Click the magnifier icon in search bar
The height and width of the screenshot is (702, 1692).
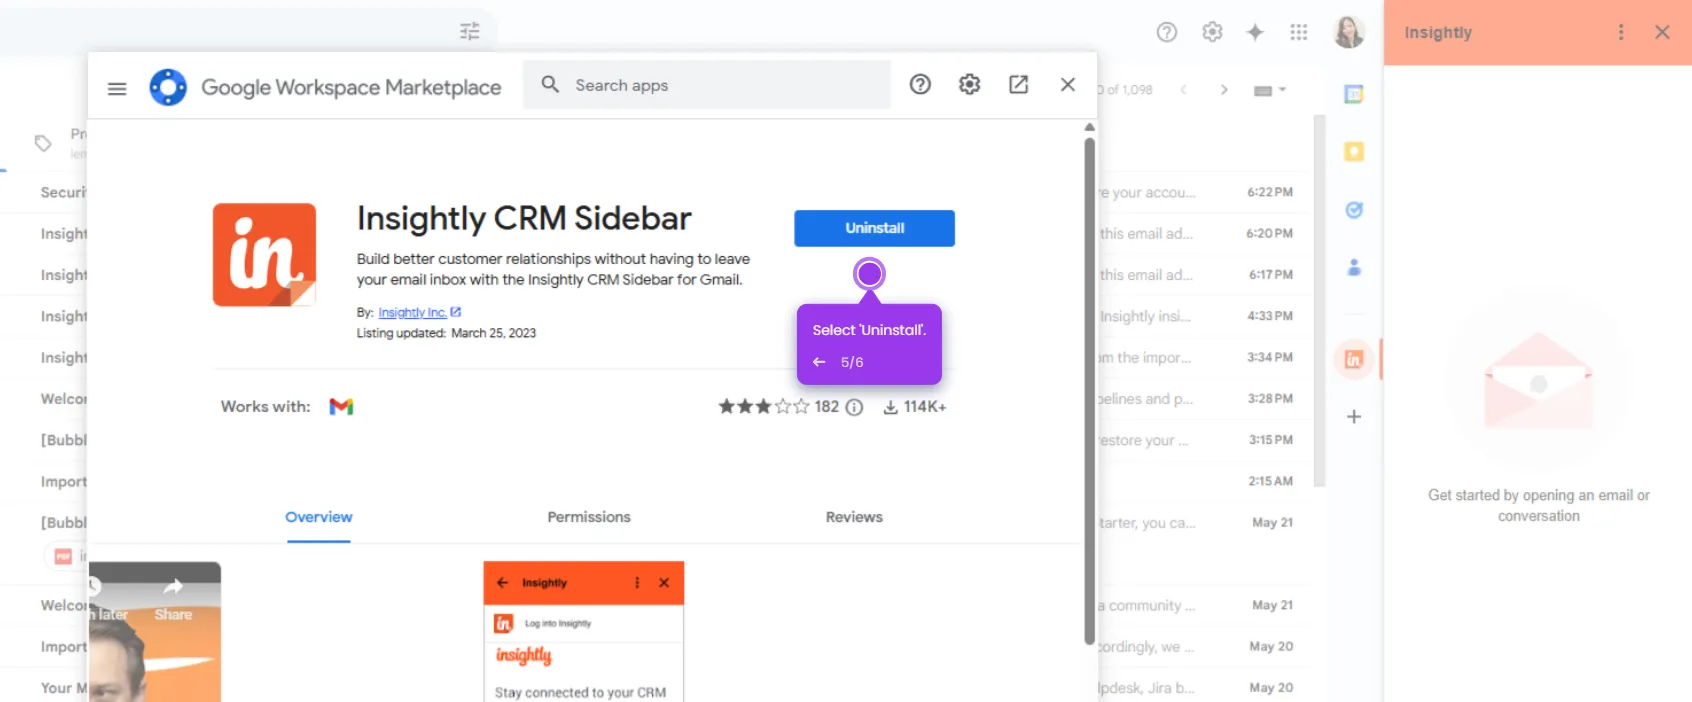550,85
